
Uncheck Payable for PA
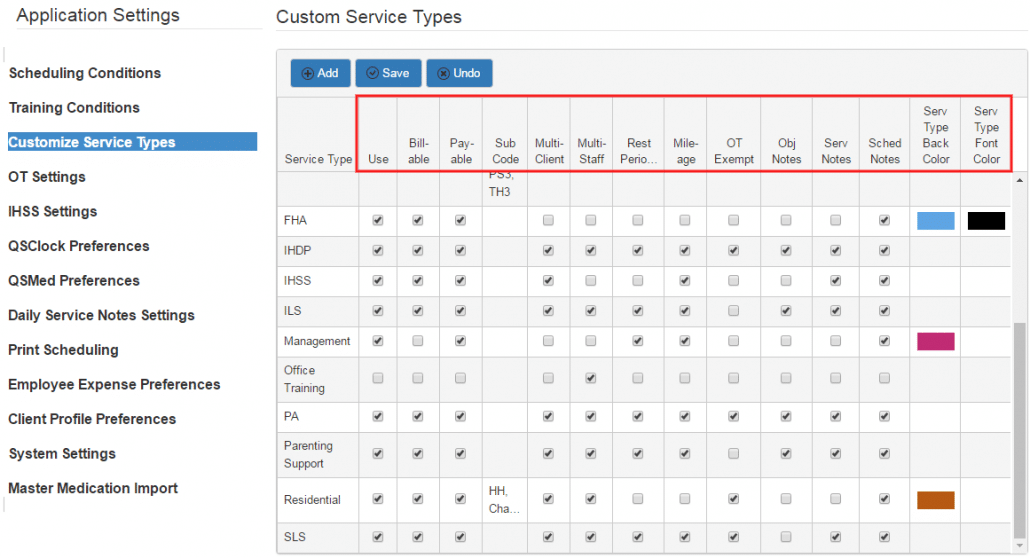460,416
